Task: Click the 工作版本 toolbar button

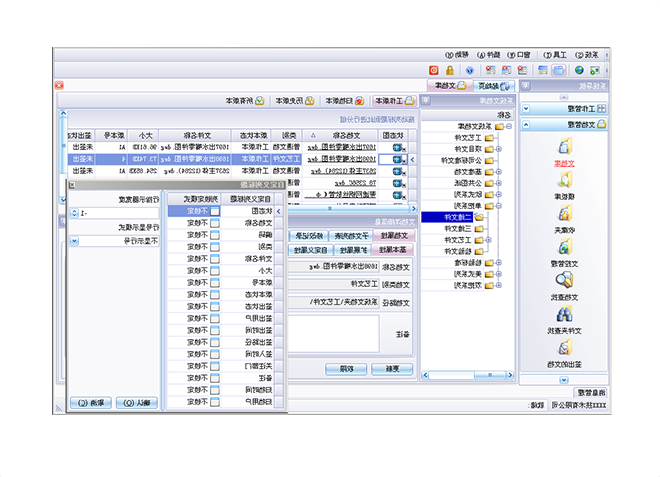Action: 395,101
